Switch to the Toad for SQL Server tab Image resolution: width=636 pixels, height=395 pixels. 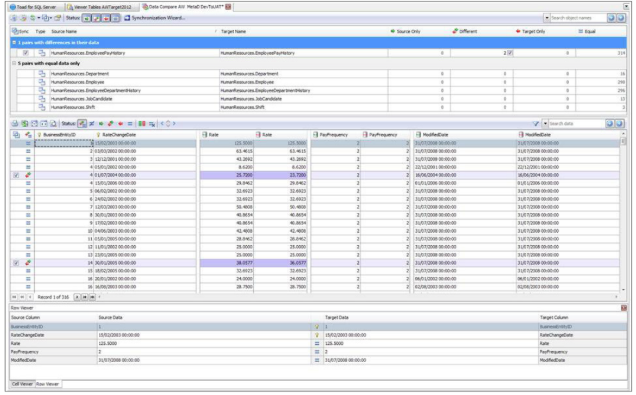pos(37,7)
